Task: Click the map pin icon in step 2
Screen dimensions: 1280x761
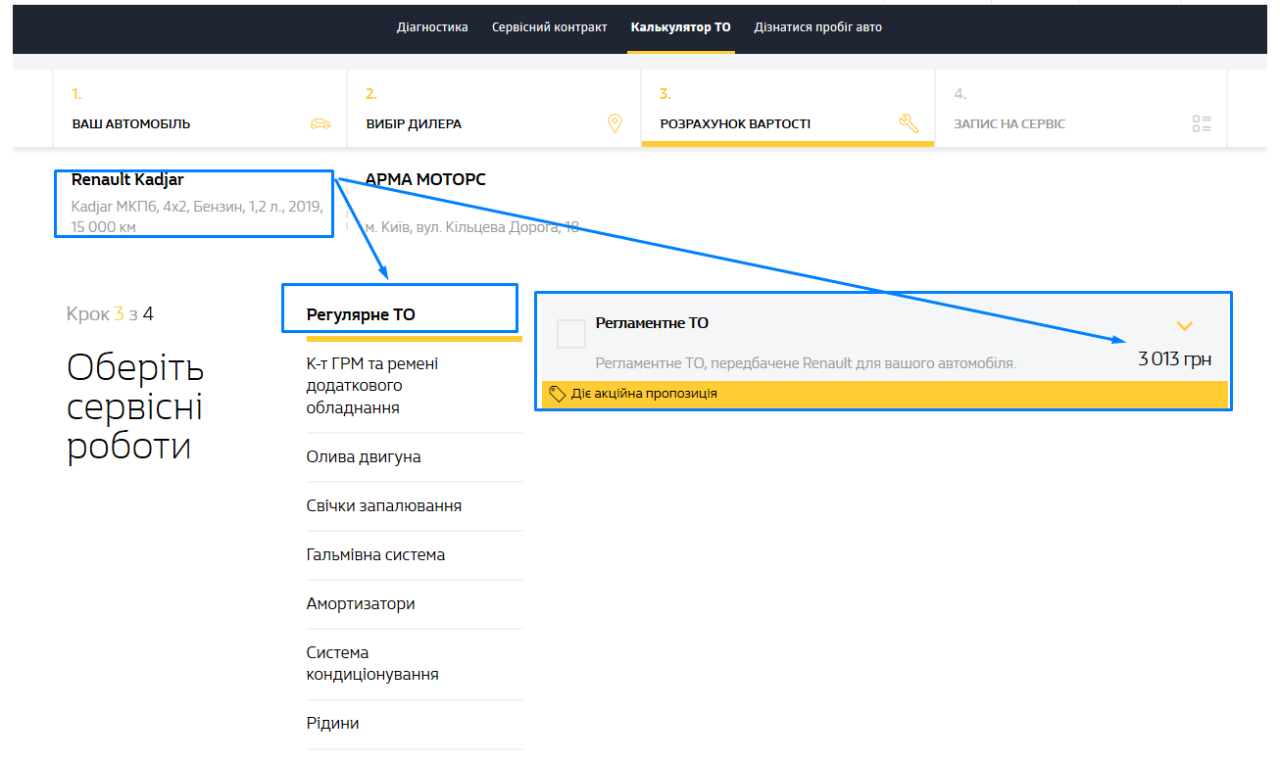Action: click(x=615, y=124)
